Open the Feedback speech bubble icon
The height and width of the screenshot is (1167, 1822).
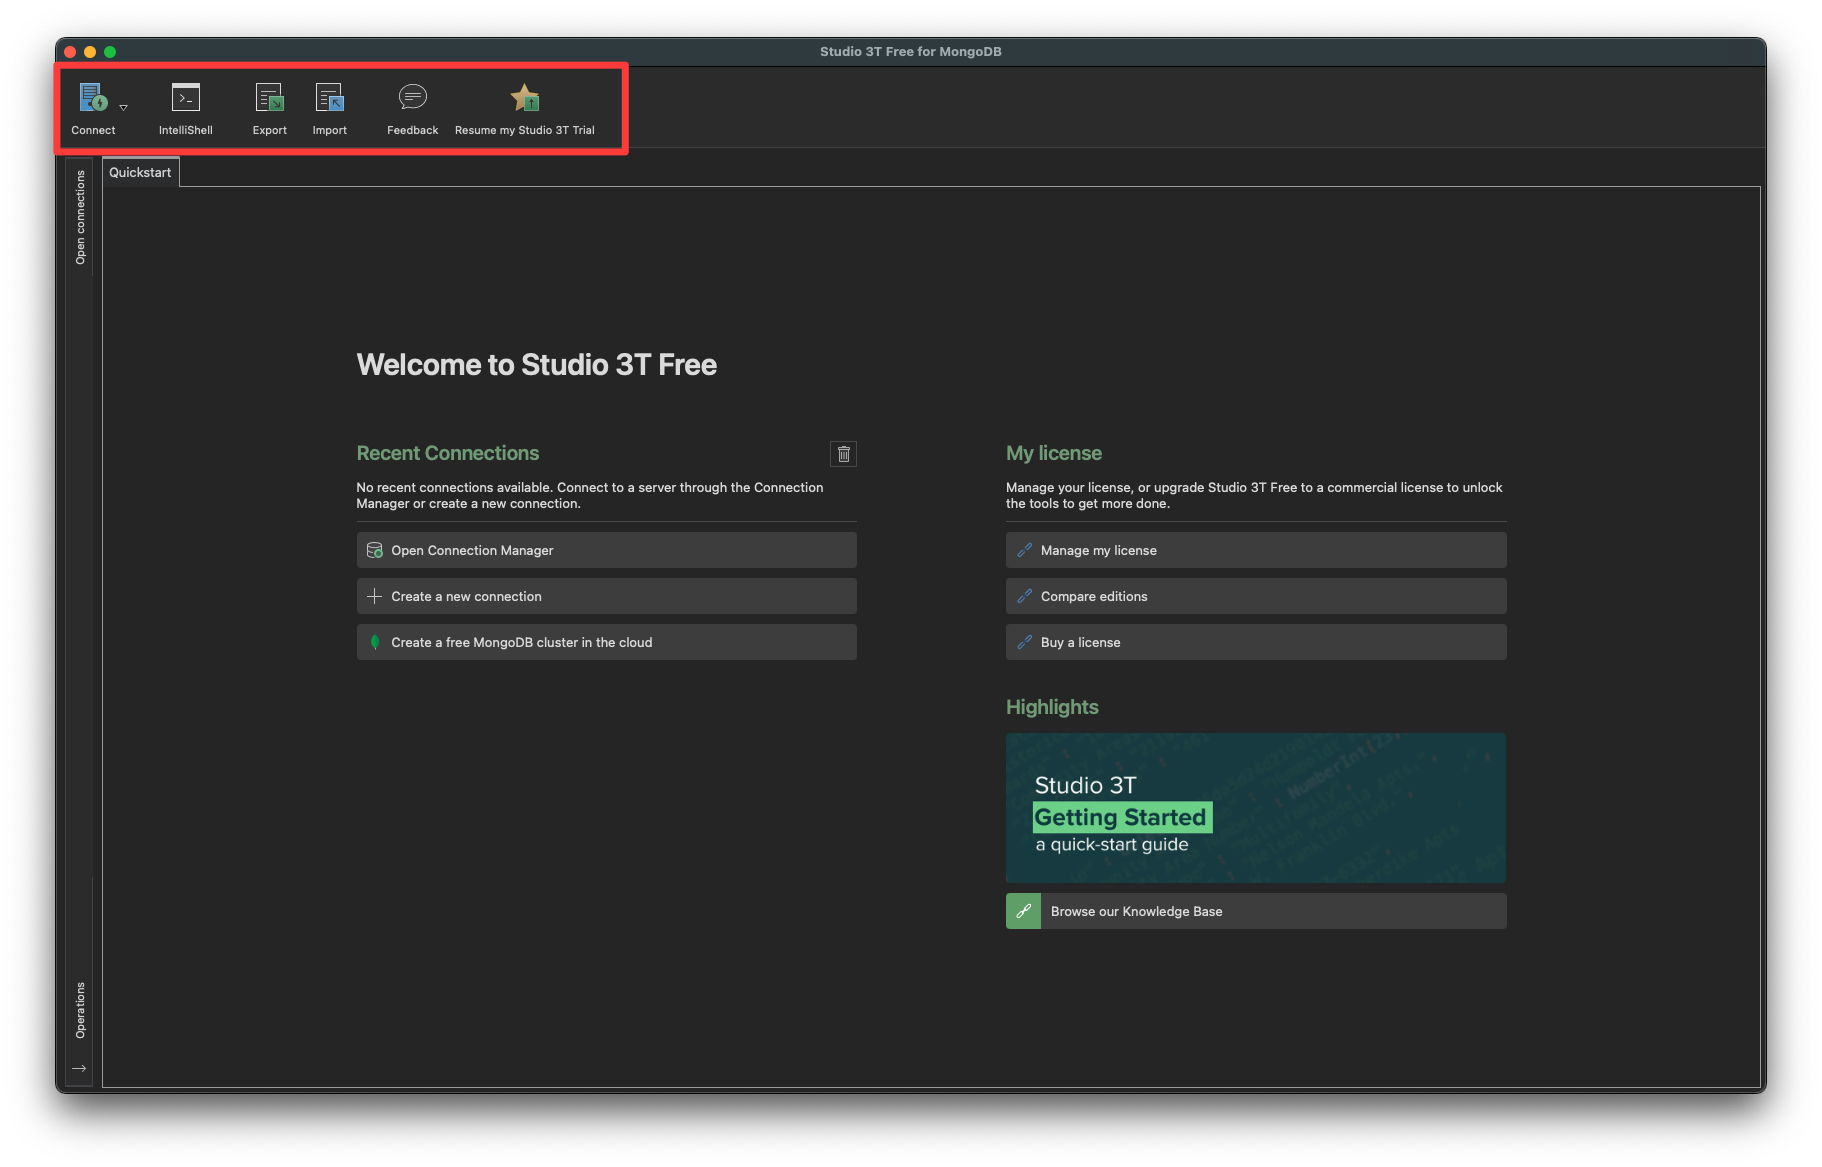[x=413, y=97]
